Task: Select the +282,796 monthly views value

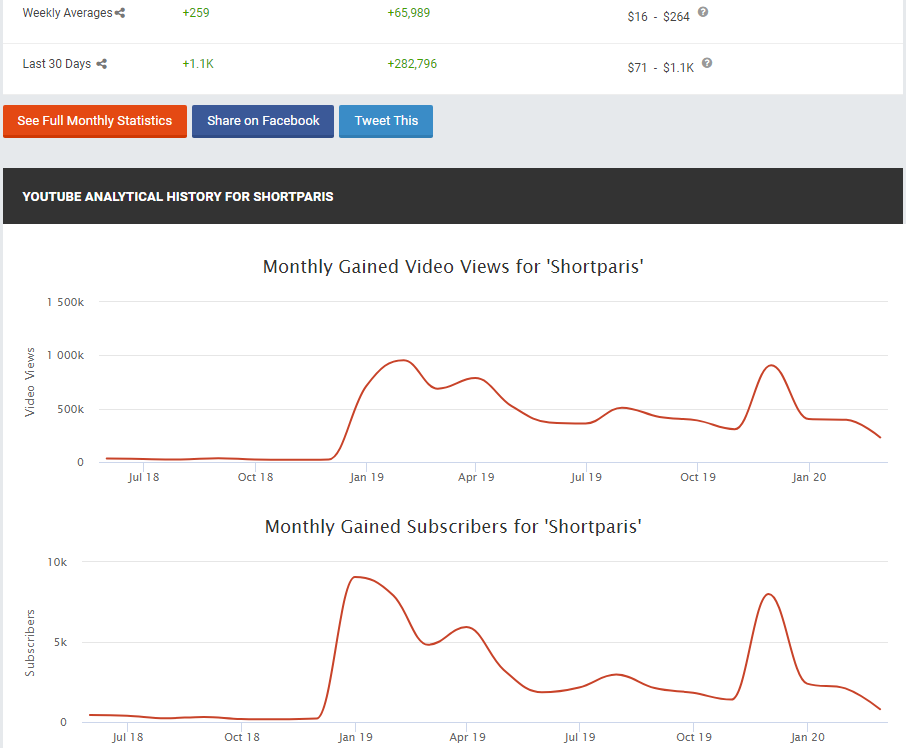Action: [x=412, y=64]
